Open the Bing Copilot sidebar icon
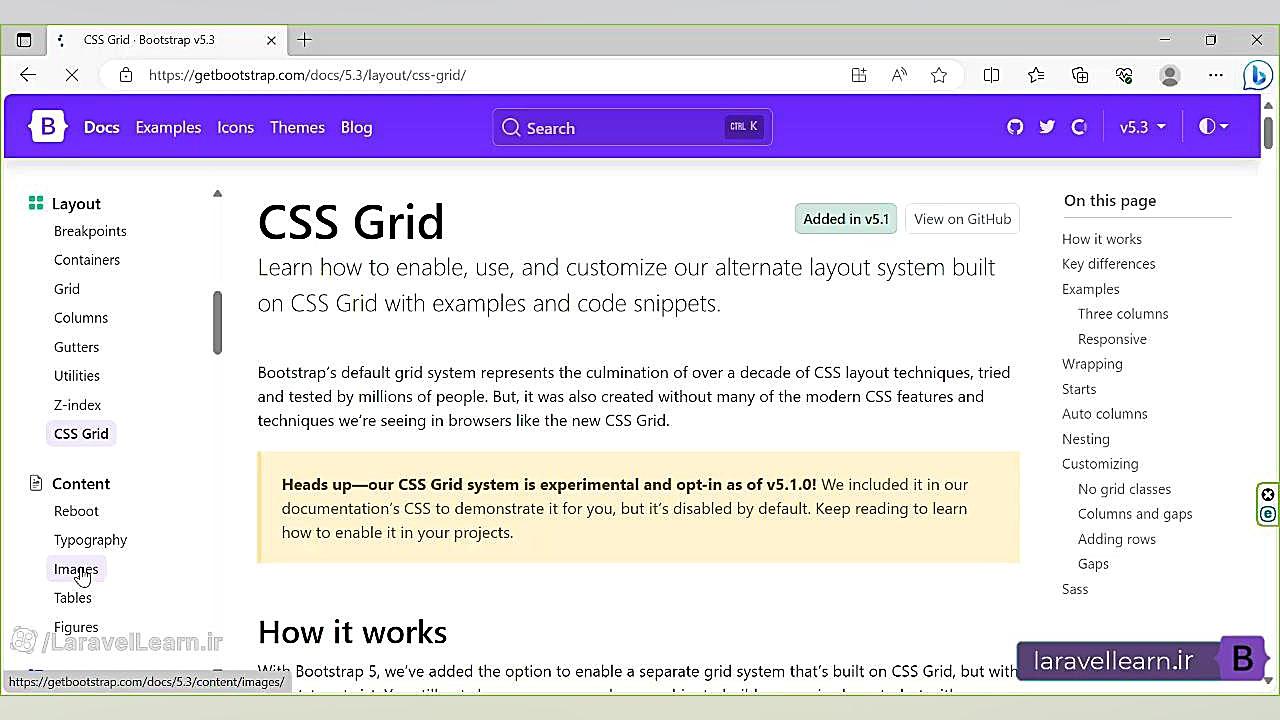1280x720 pixels. point(1257,75)
